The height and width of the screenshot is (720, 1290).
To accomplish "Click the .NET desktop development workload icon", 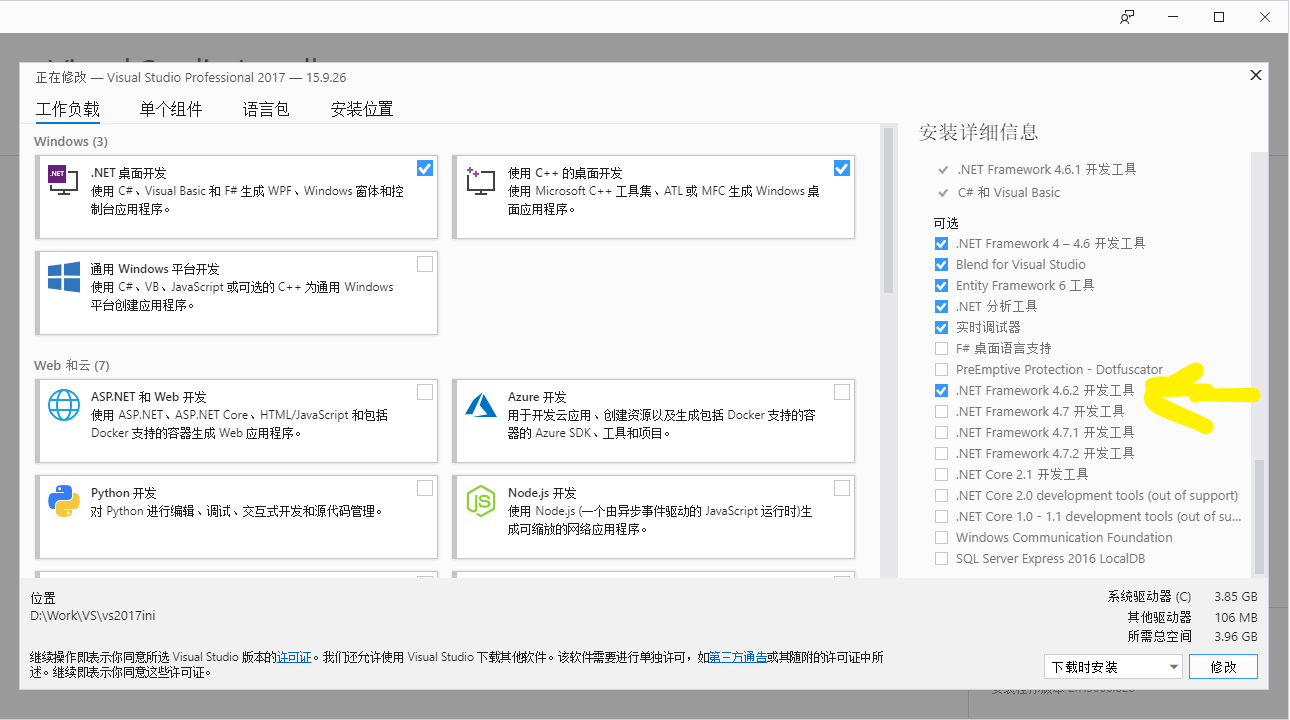I will pyautogui.click(x=63, y=178).
